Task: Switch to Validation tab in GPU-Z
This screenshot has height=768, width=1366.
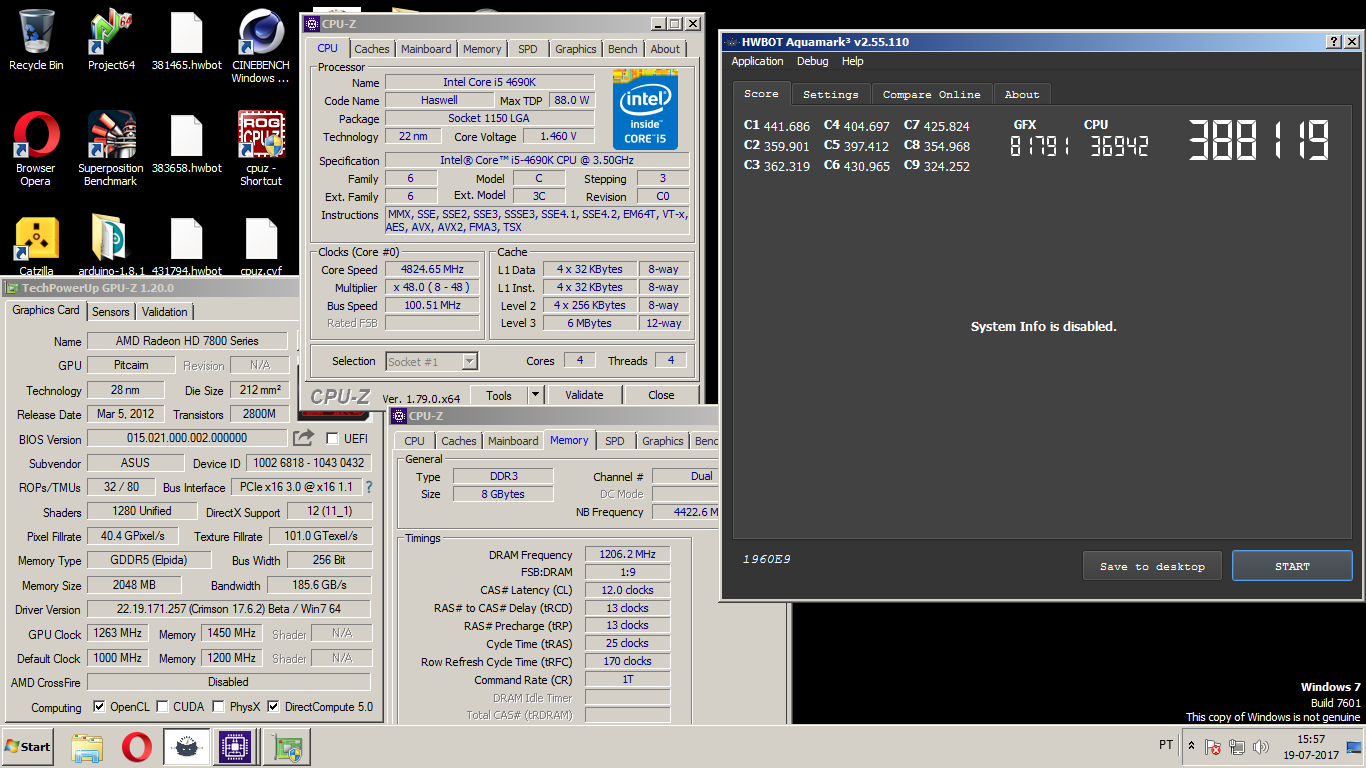Action: 165,312
